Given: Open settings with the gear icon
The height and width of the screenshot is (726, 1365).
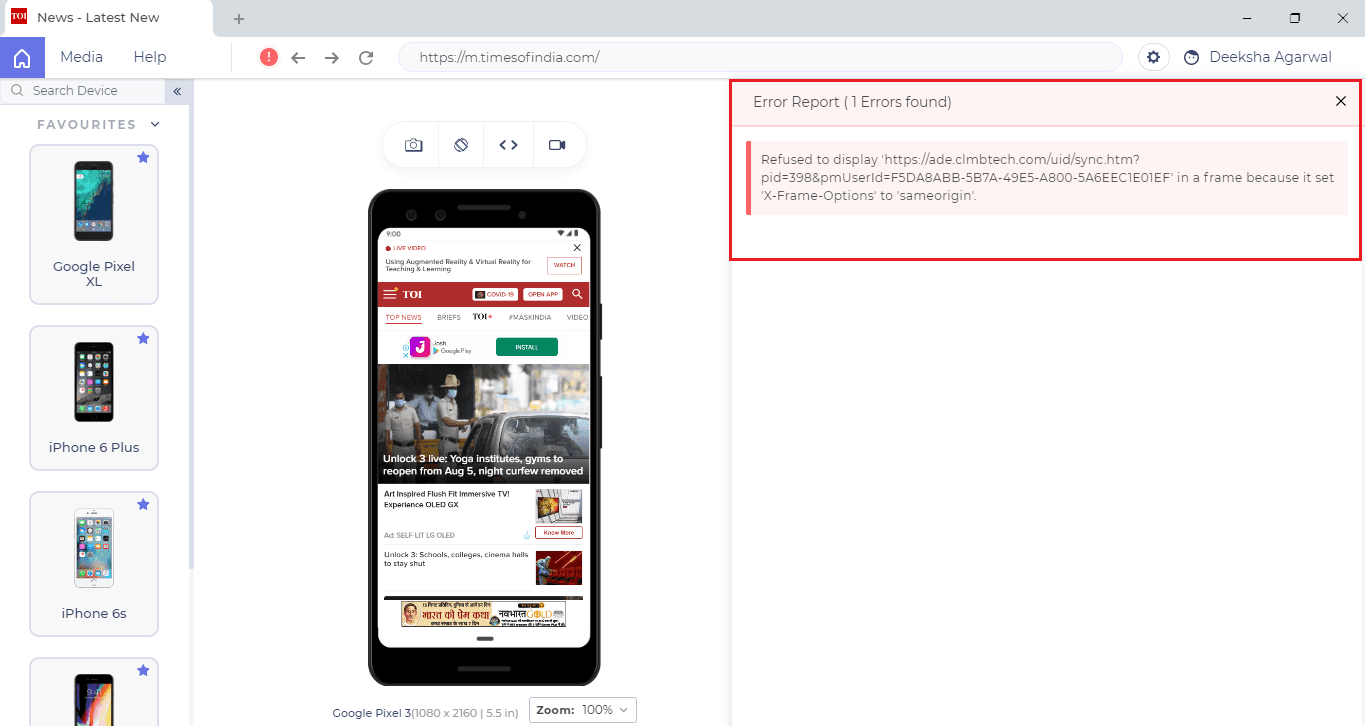Looking at the screenshot, I should pyautogui.click(x=1153, y=57).
